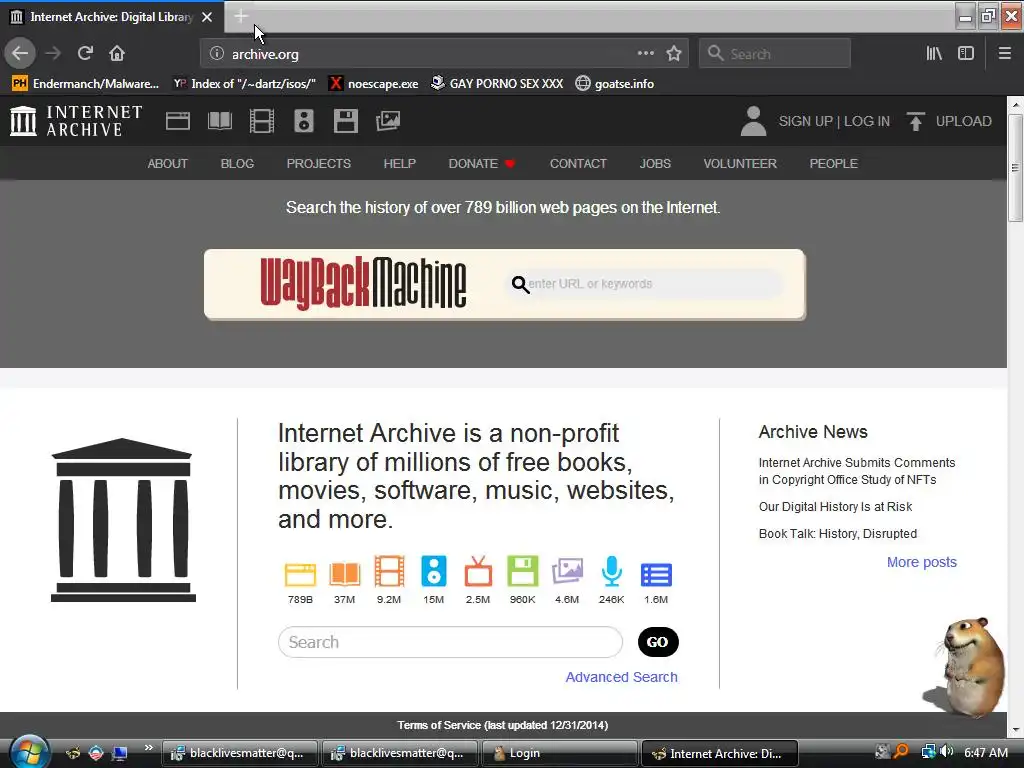The height and width of the screenshot is (768, 1024).
Task: Open TV collection showing 2.5M
Action: (x=478, y=580)
